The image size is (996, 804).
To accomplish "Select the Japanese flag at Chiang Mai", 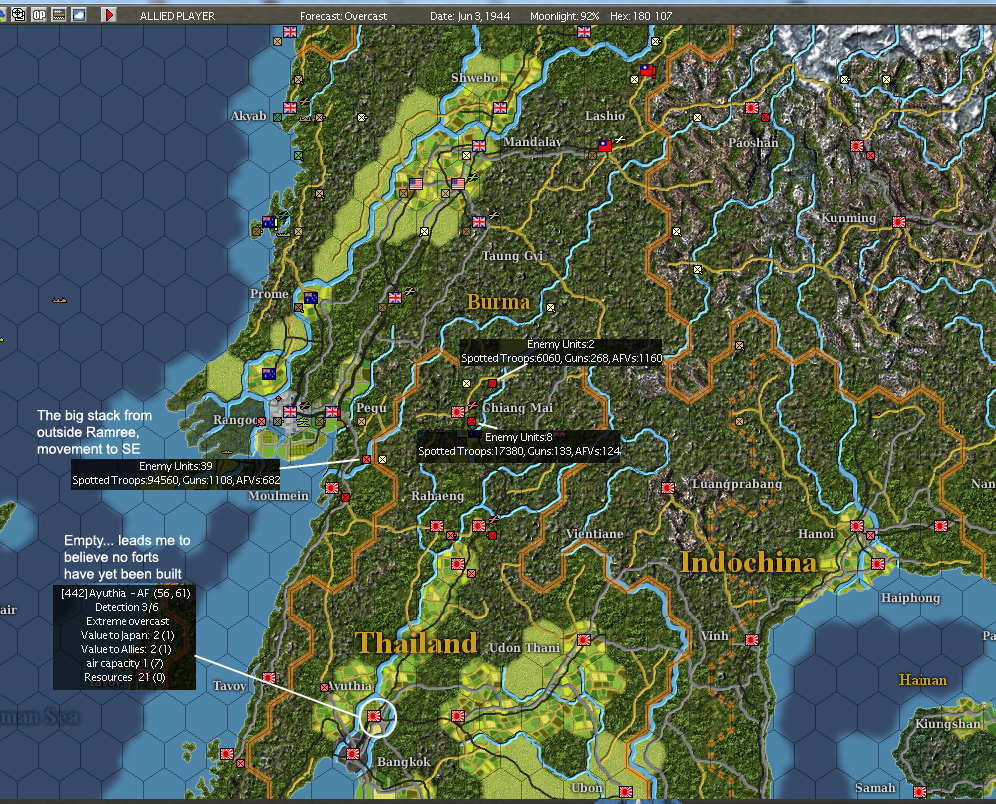I will pos(458,412).
